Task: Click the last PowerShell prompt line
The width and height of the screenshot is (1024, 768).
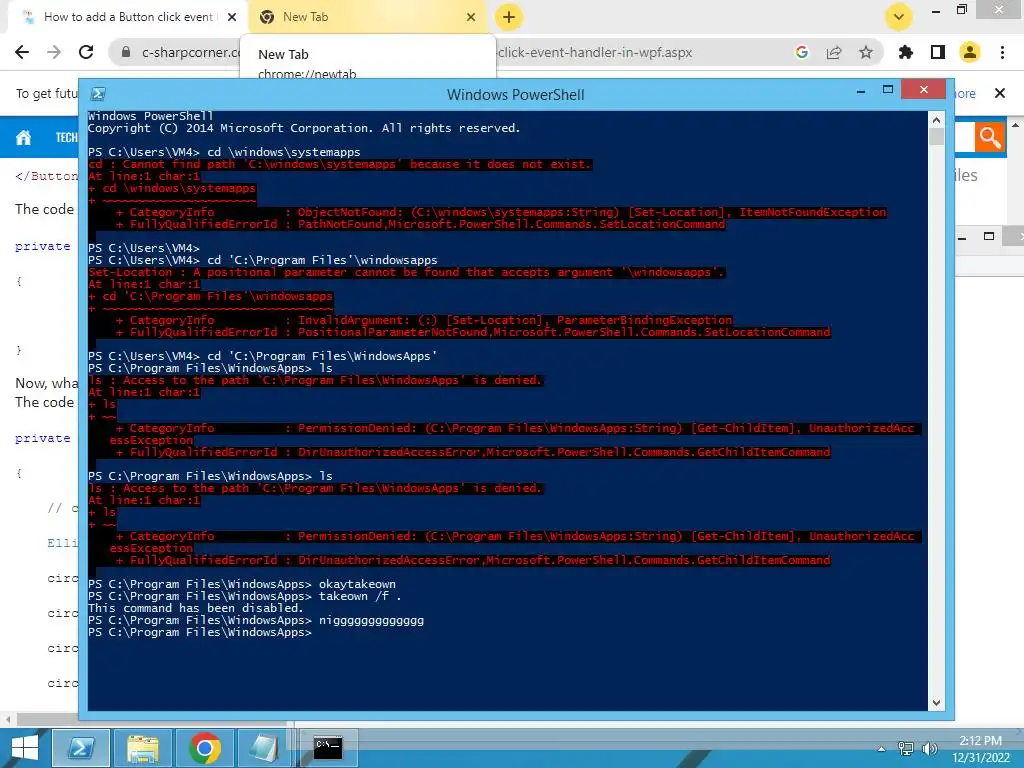Action: [200, 632]
